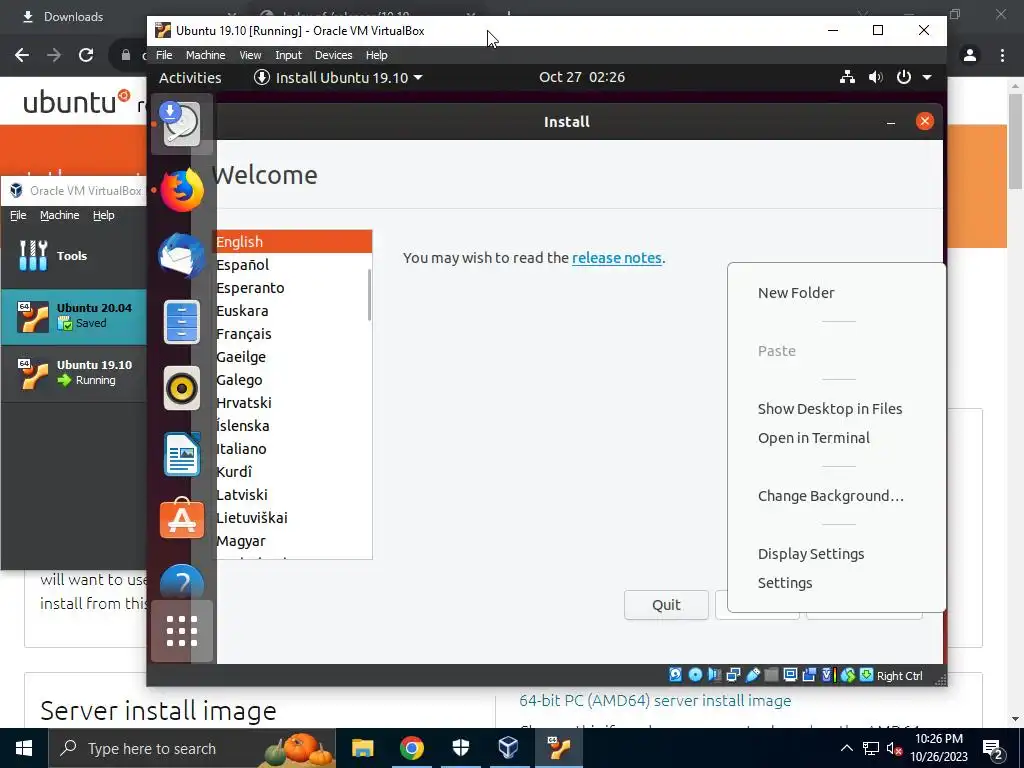Open the VM window Machine menu

click(x=205, y=55)
